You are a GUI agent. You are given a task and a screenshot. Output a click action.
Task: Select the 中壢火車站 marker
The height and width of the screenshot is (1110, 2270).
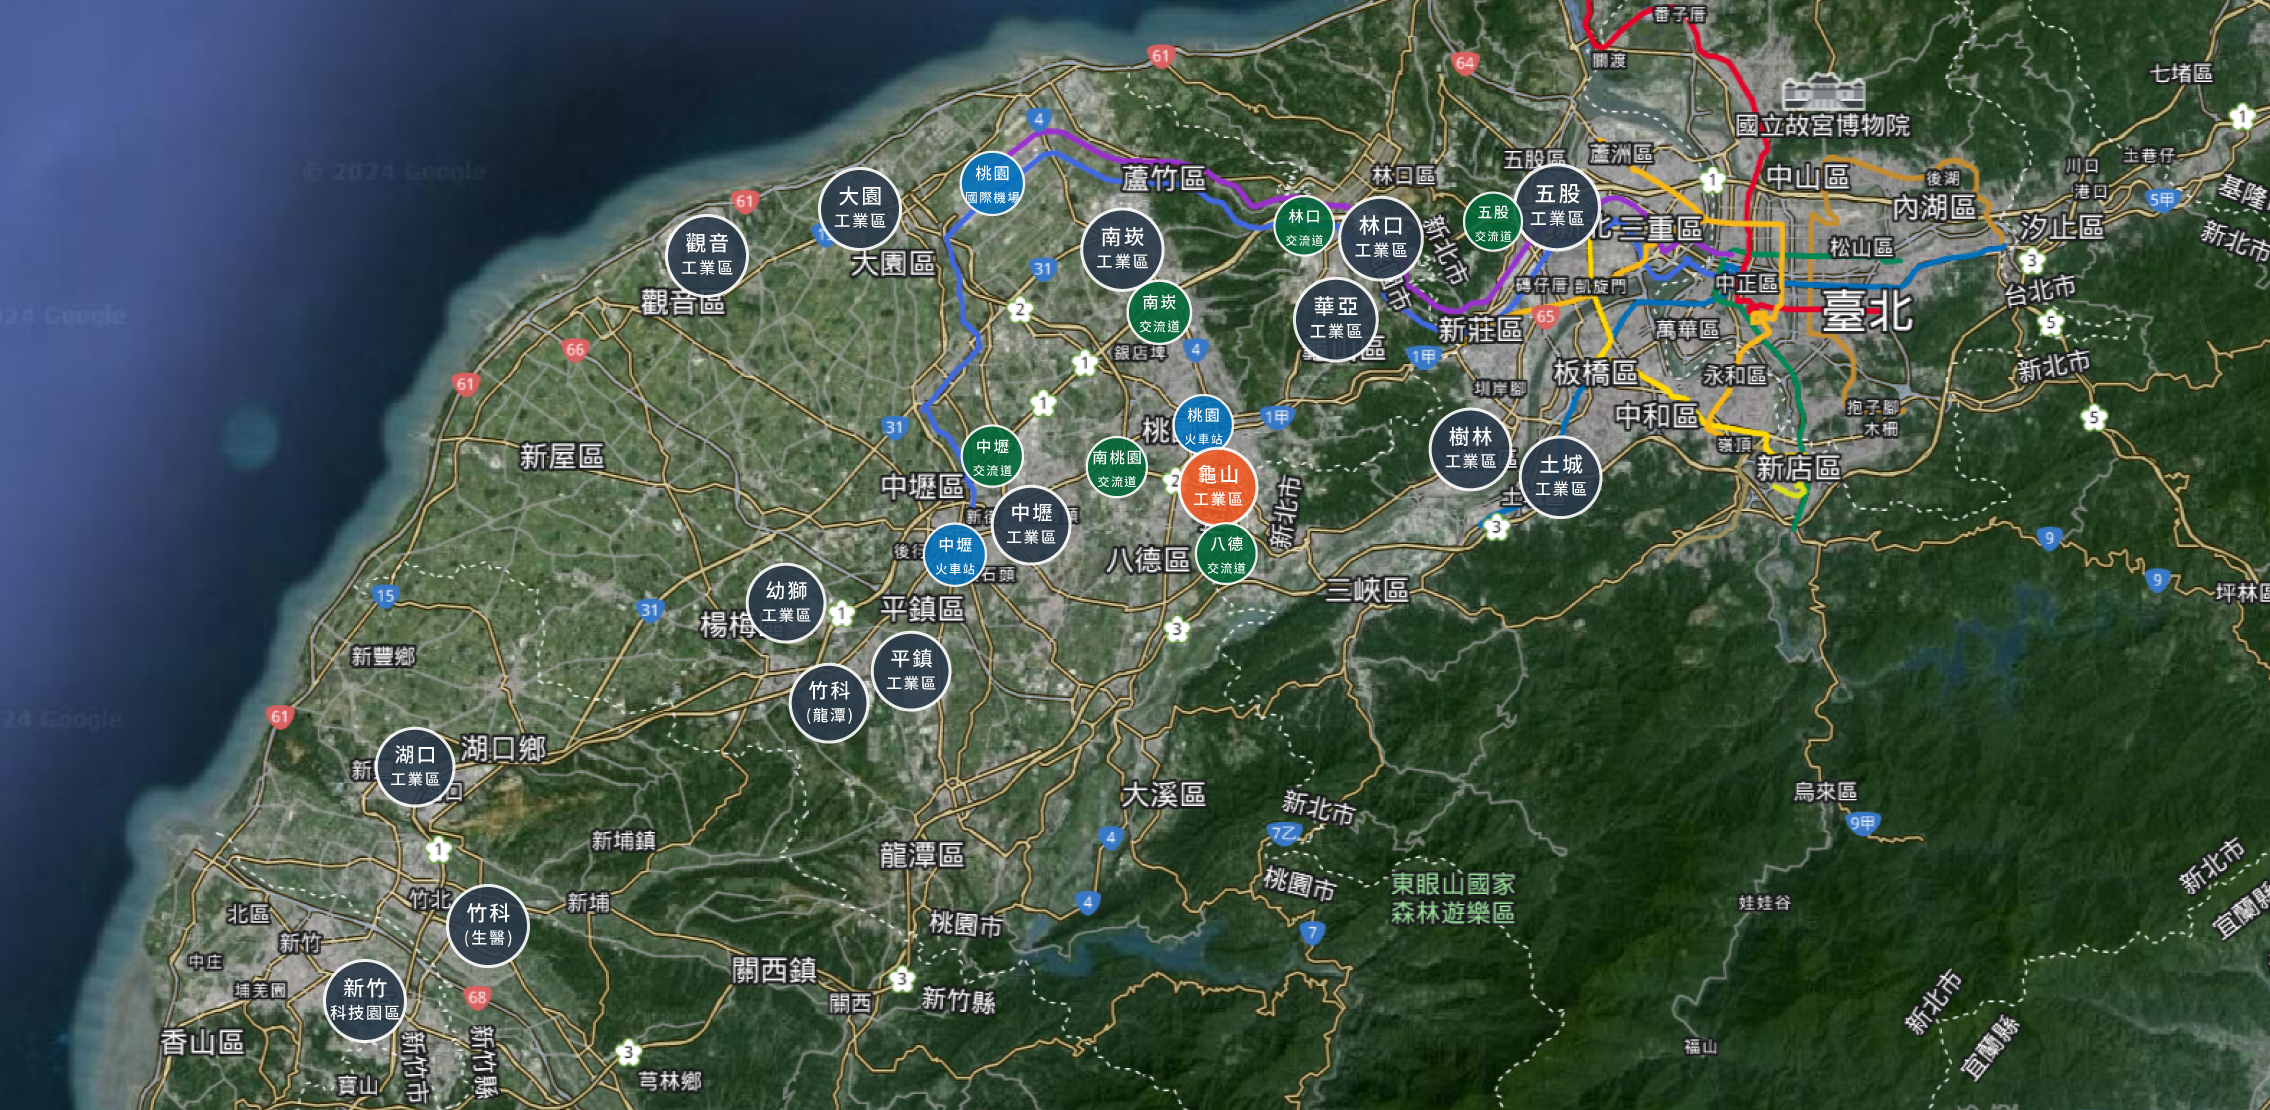pos(954,556)
